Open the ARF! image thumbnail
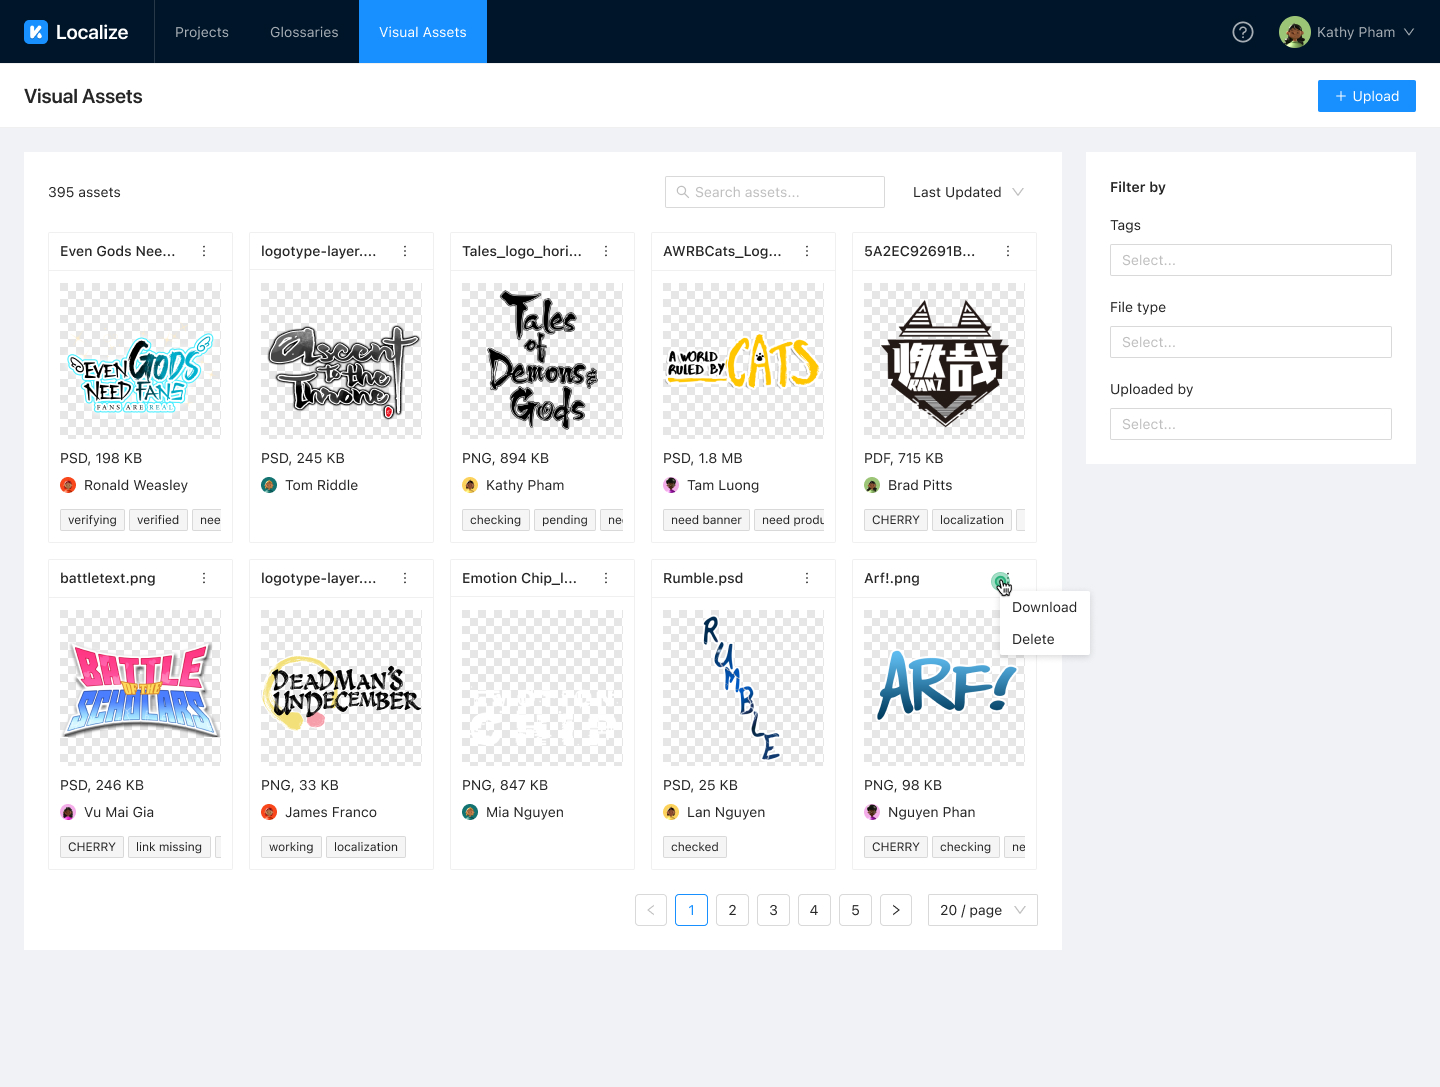This screenshot has width=1440, height=1087. (943, 688)
